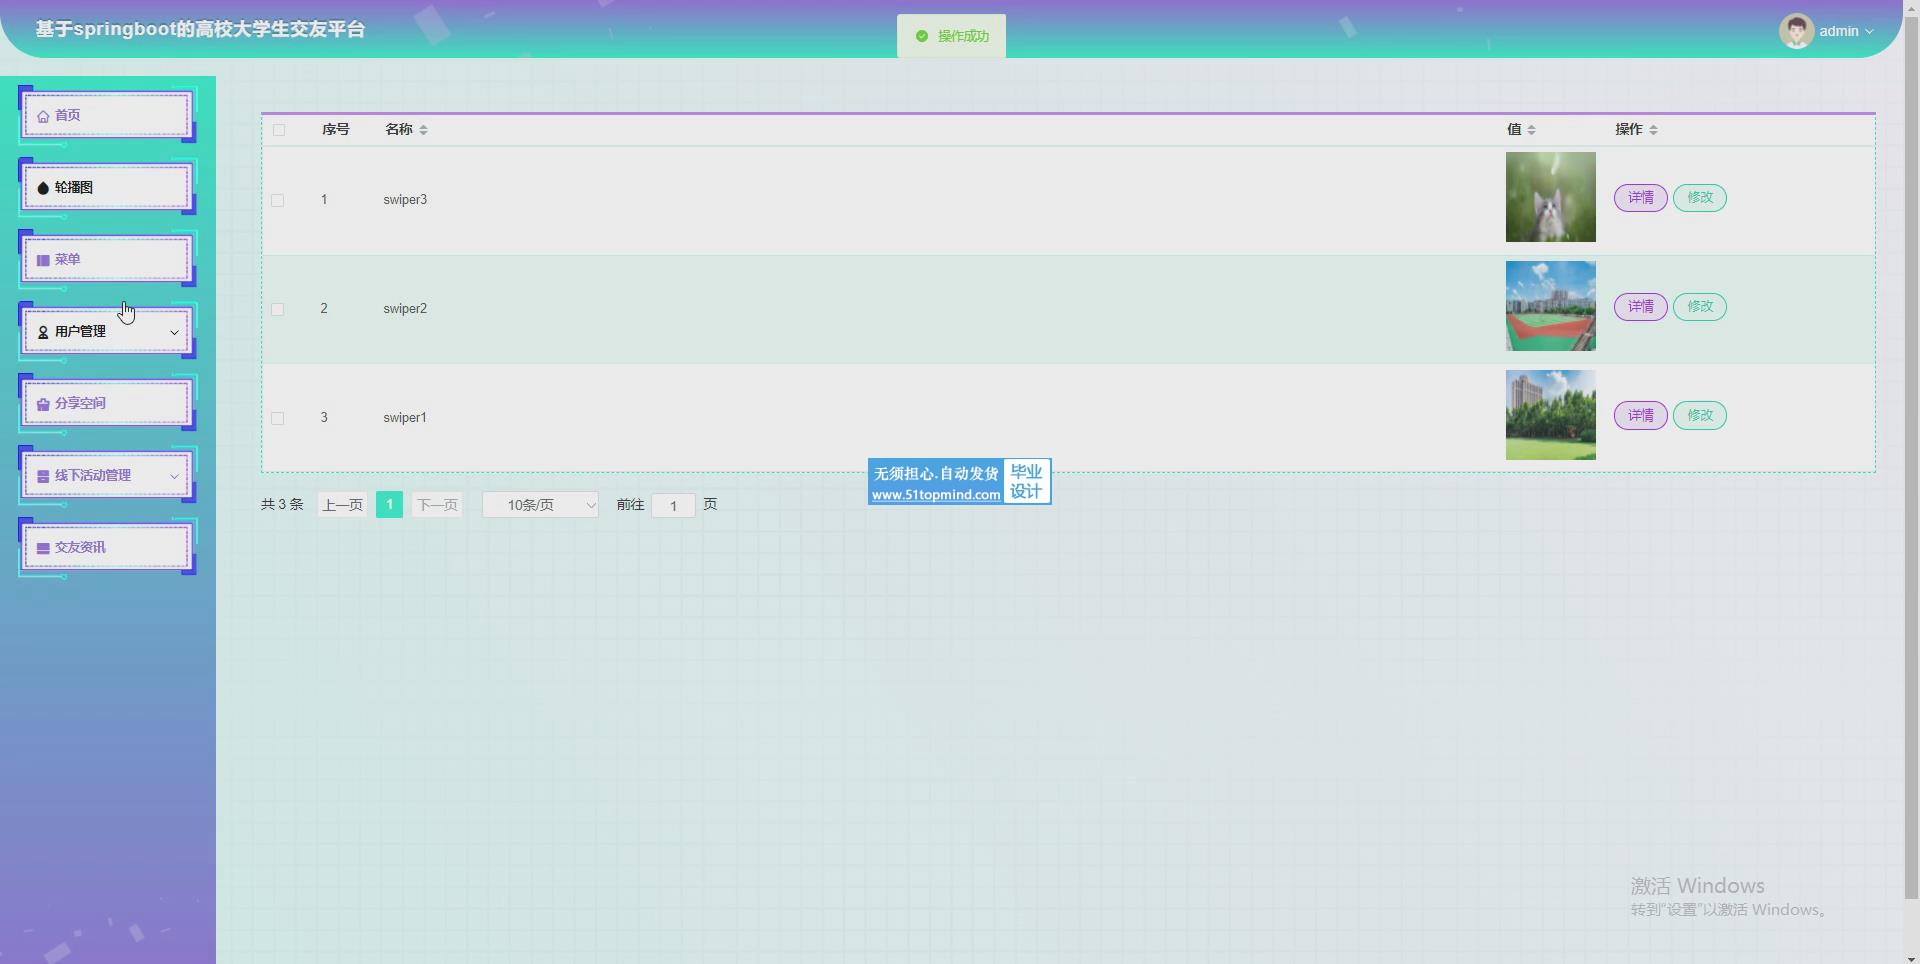Screen dimensions: 1920x964
Task: Click the home icon beside 首页
Action: pyautogui.click(x=43, y=116)
